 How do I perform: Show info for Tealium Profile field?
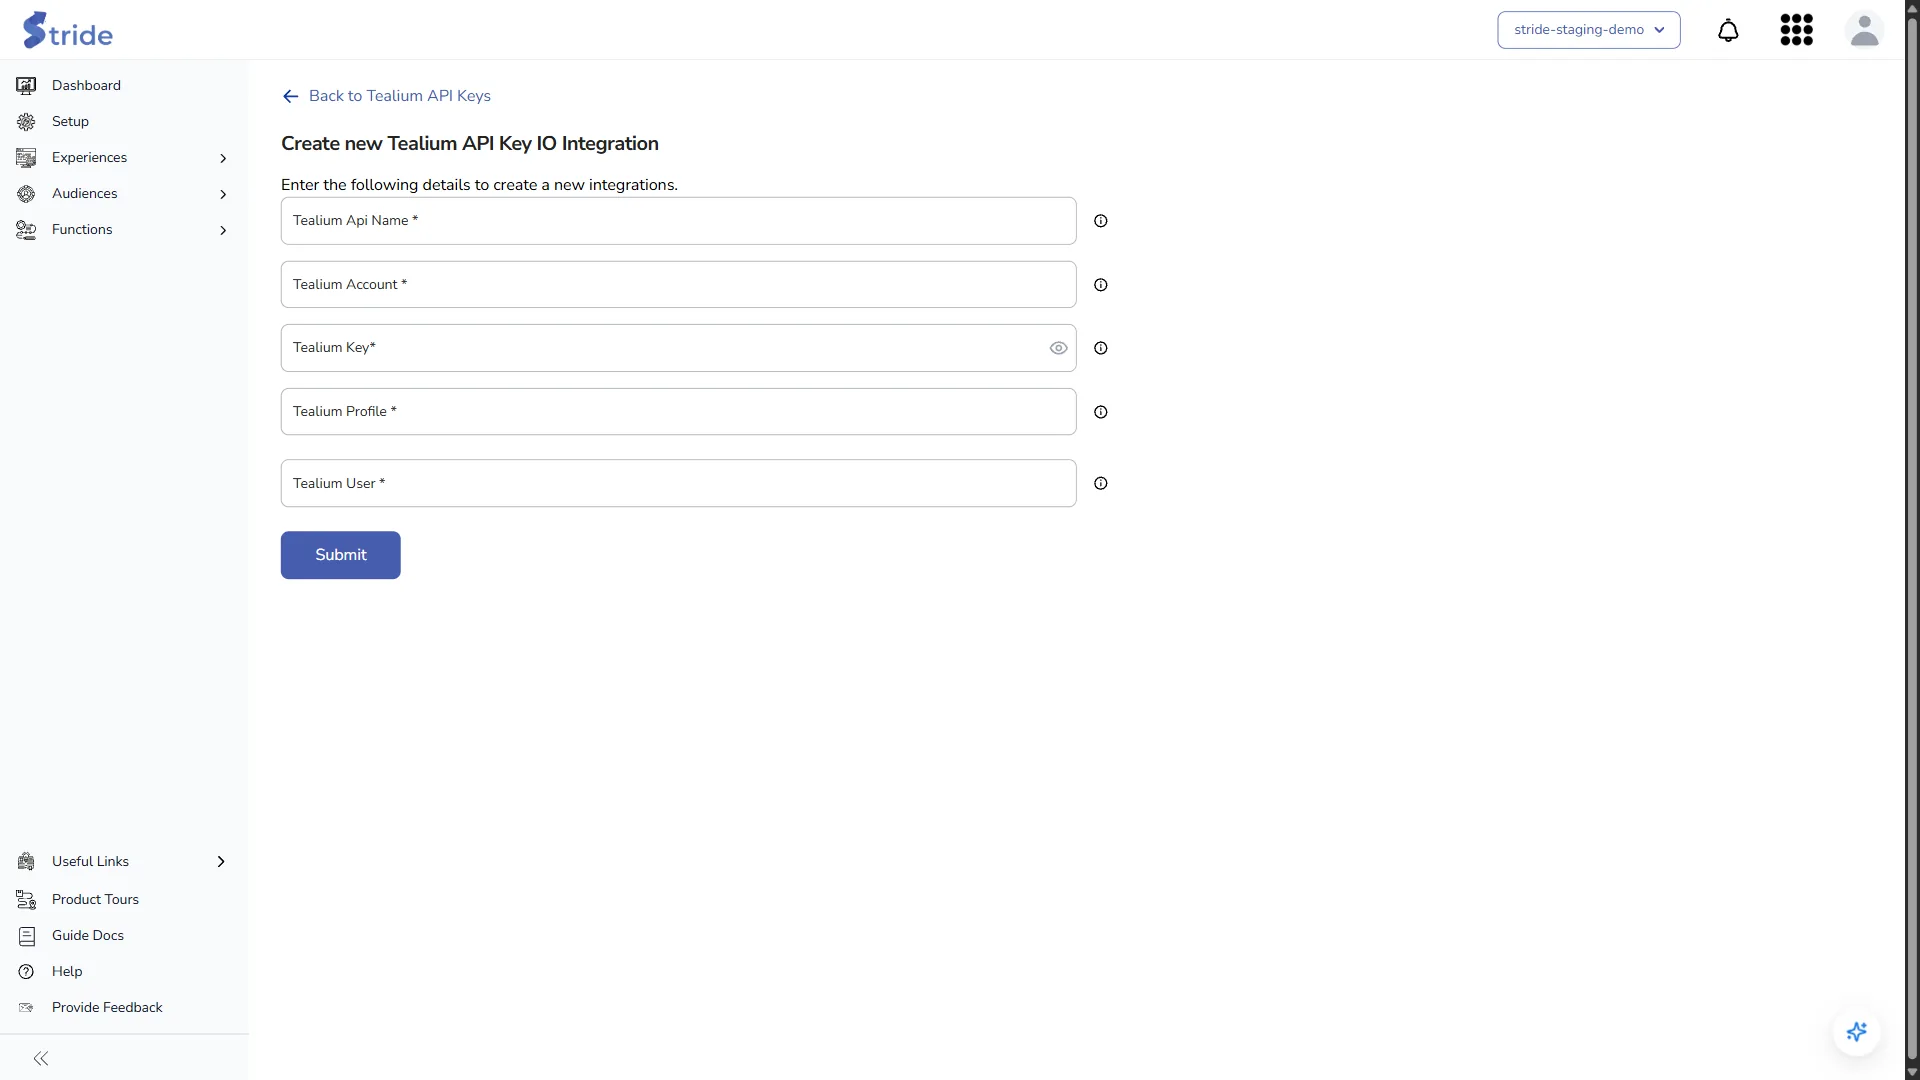point(1101,412)
